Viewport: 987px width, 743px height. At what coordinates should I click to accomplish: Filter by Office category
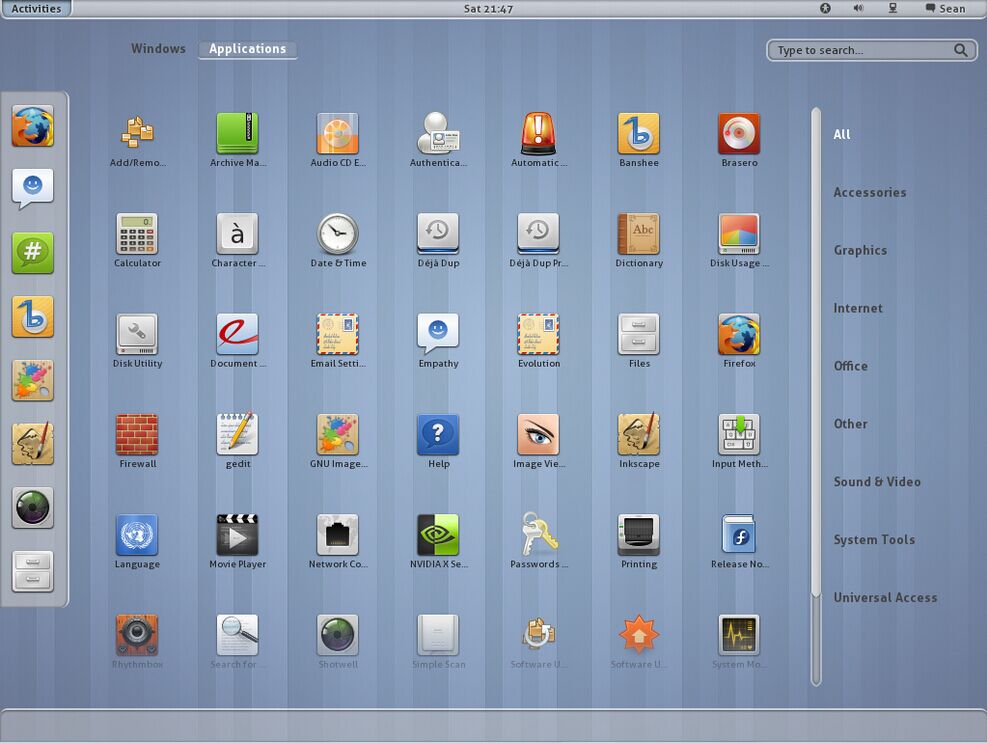pos(850,366)
